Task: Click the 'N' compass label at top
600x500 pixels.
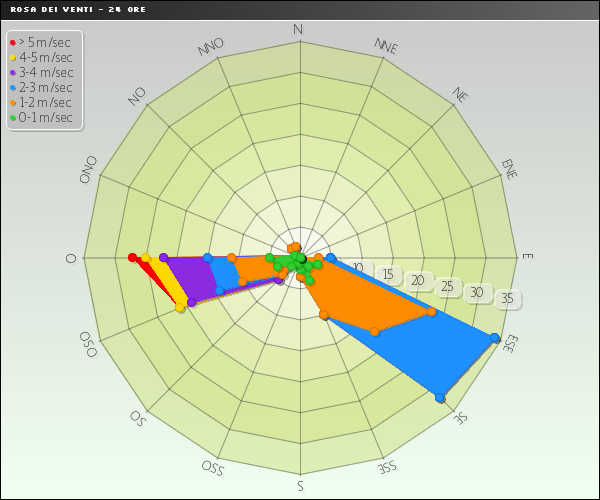Action: 298,29
